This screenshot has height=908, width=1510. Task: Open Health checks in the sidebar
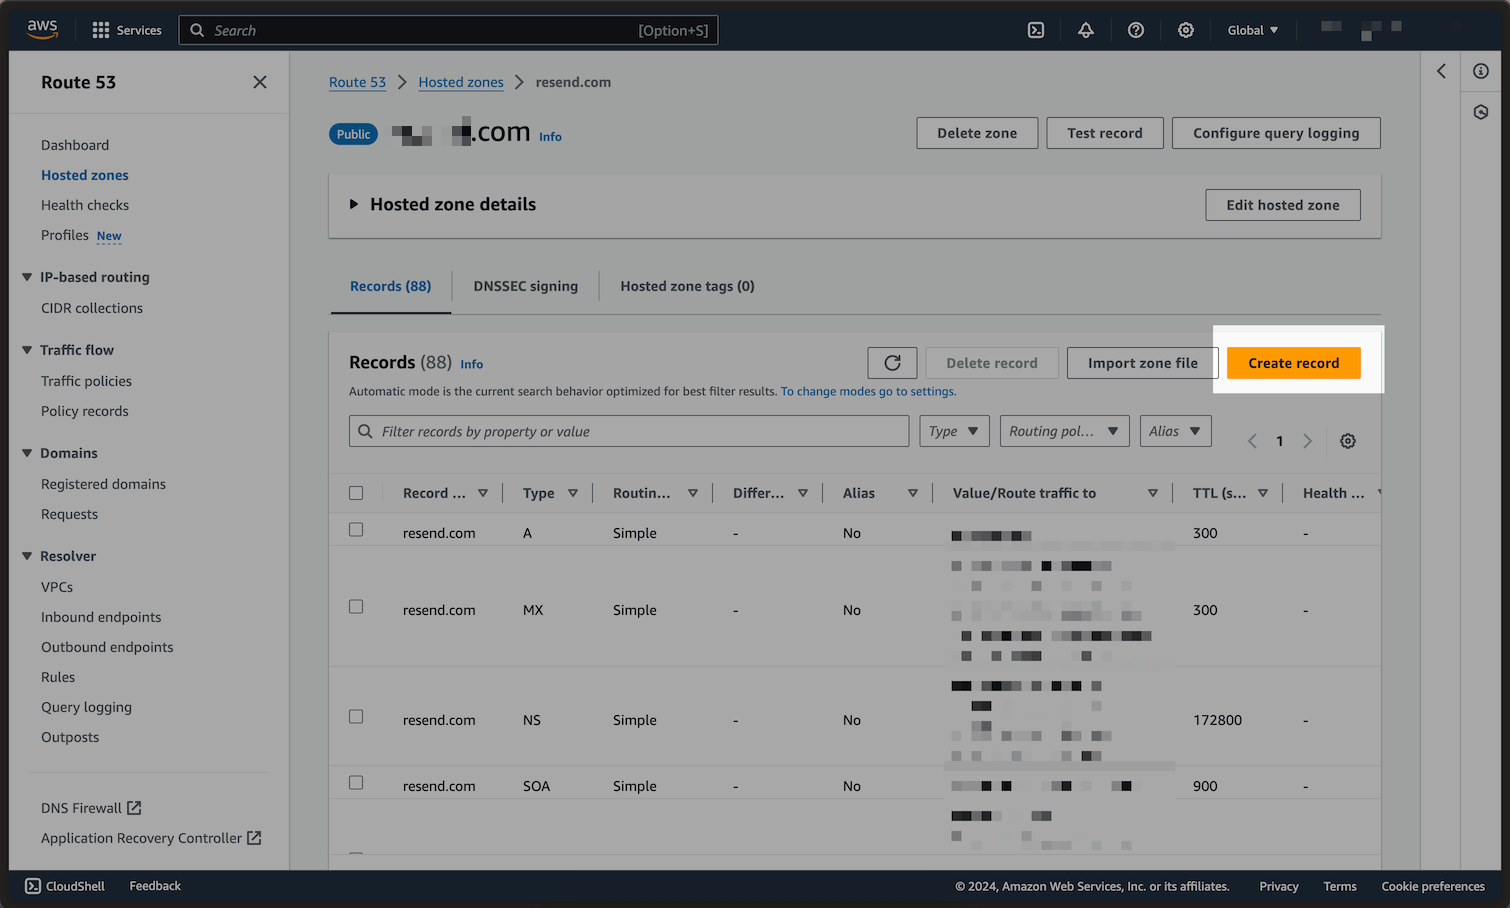pos(85,205)
